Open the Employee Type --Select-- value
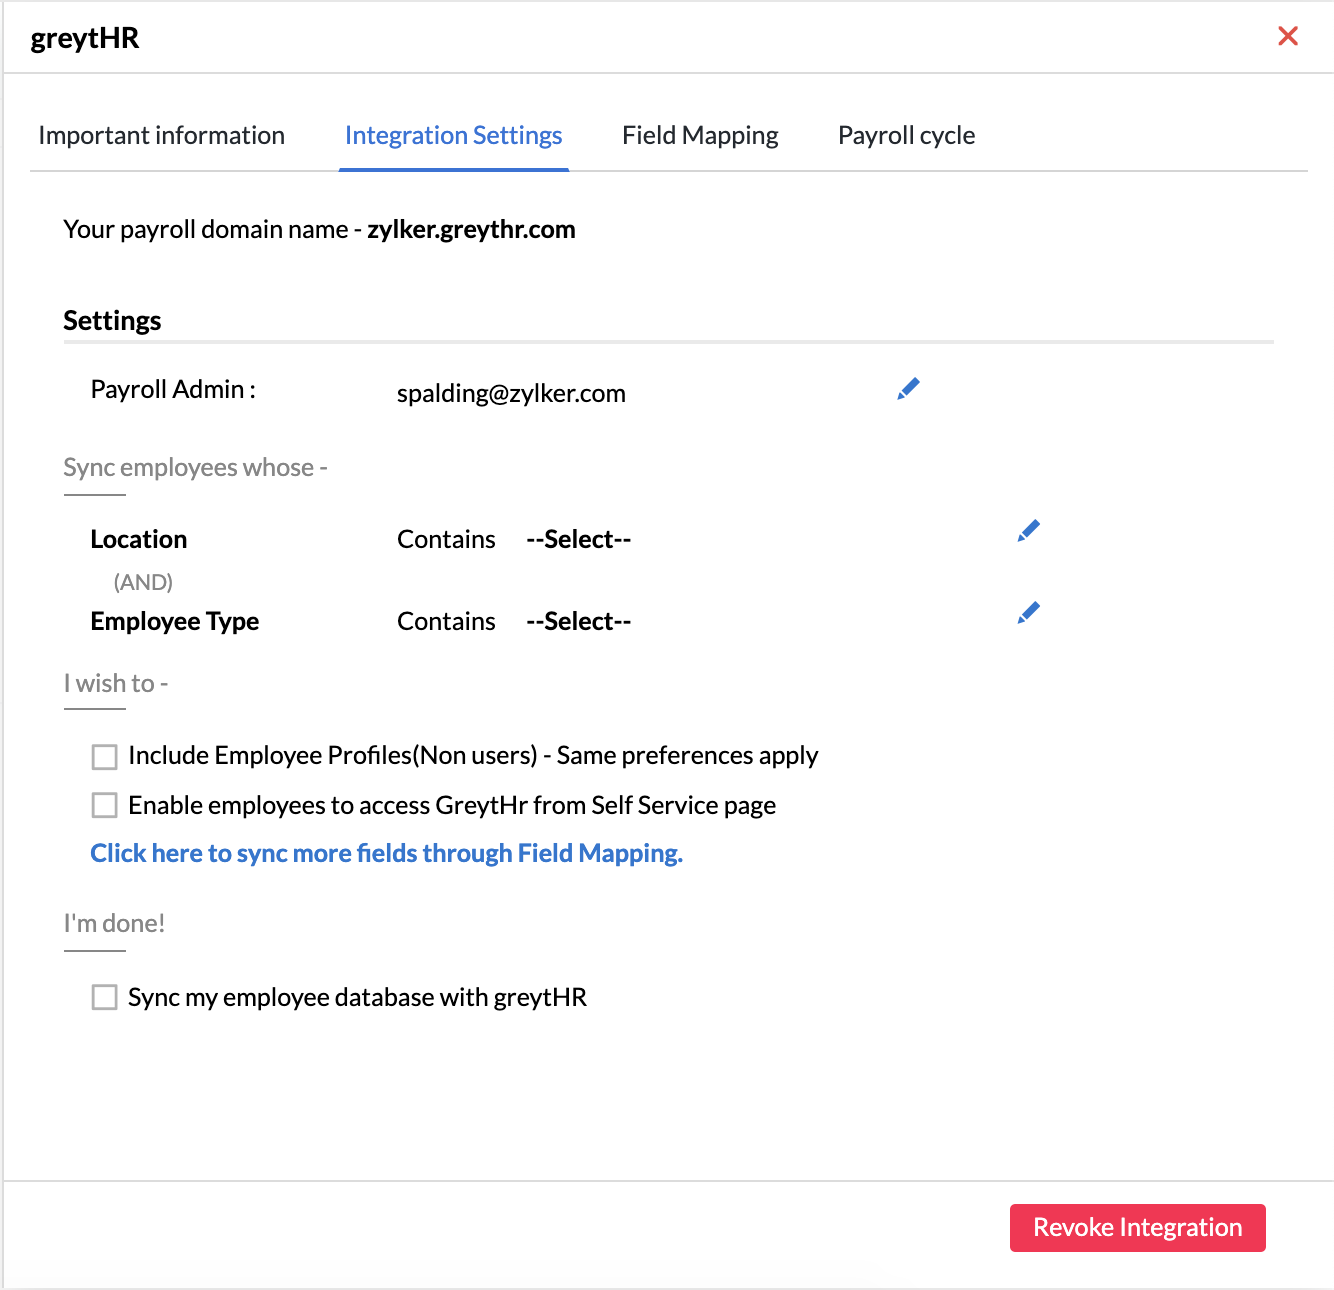The height and width of the screenshot is (1290, 1334). [x=579, y=622]
